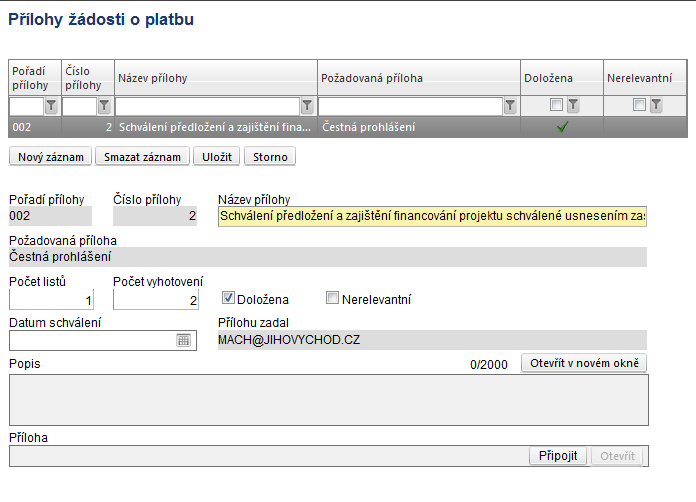The height and width of the screenshot is (502, 696).
Task: Click the filter icon for Pořadí přílohy column
Action: [51, 106]
